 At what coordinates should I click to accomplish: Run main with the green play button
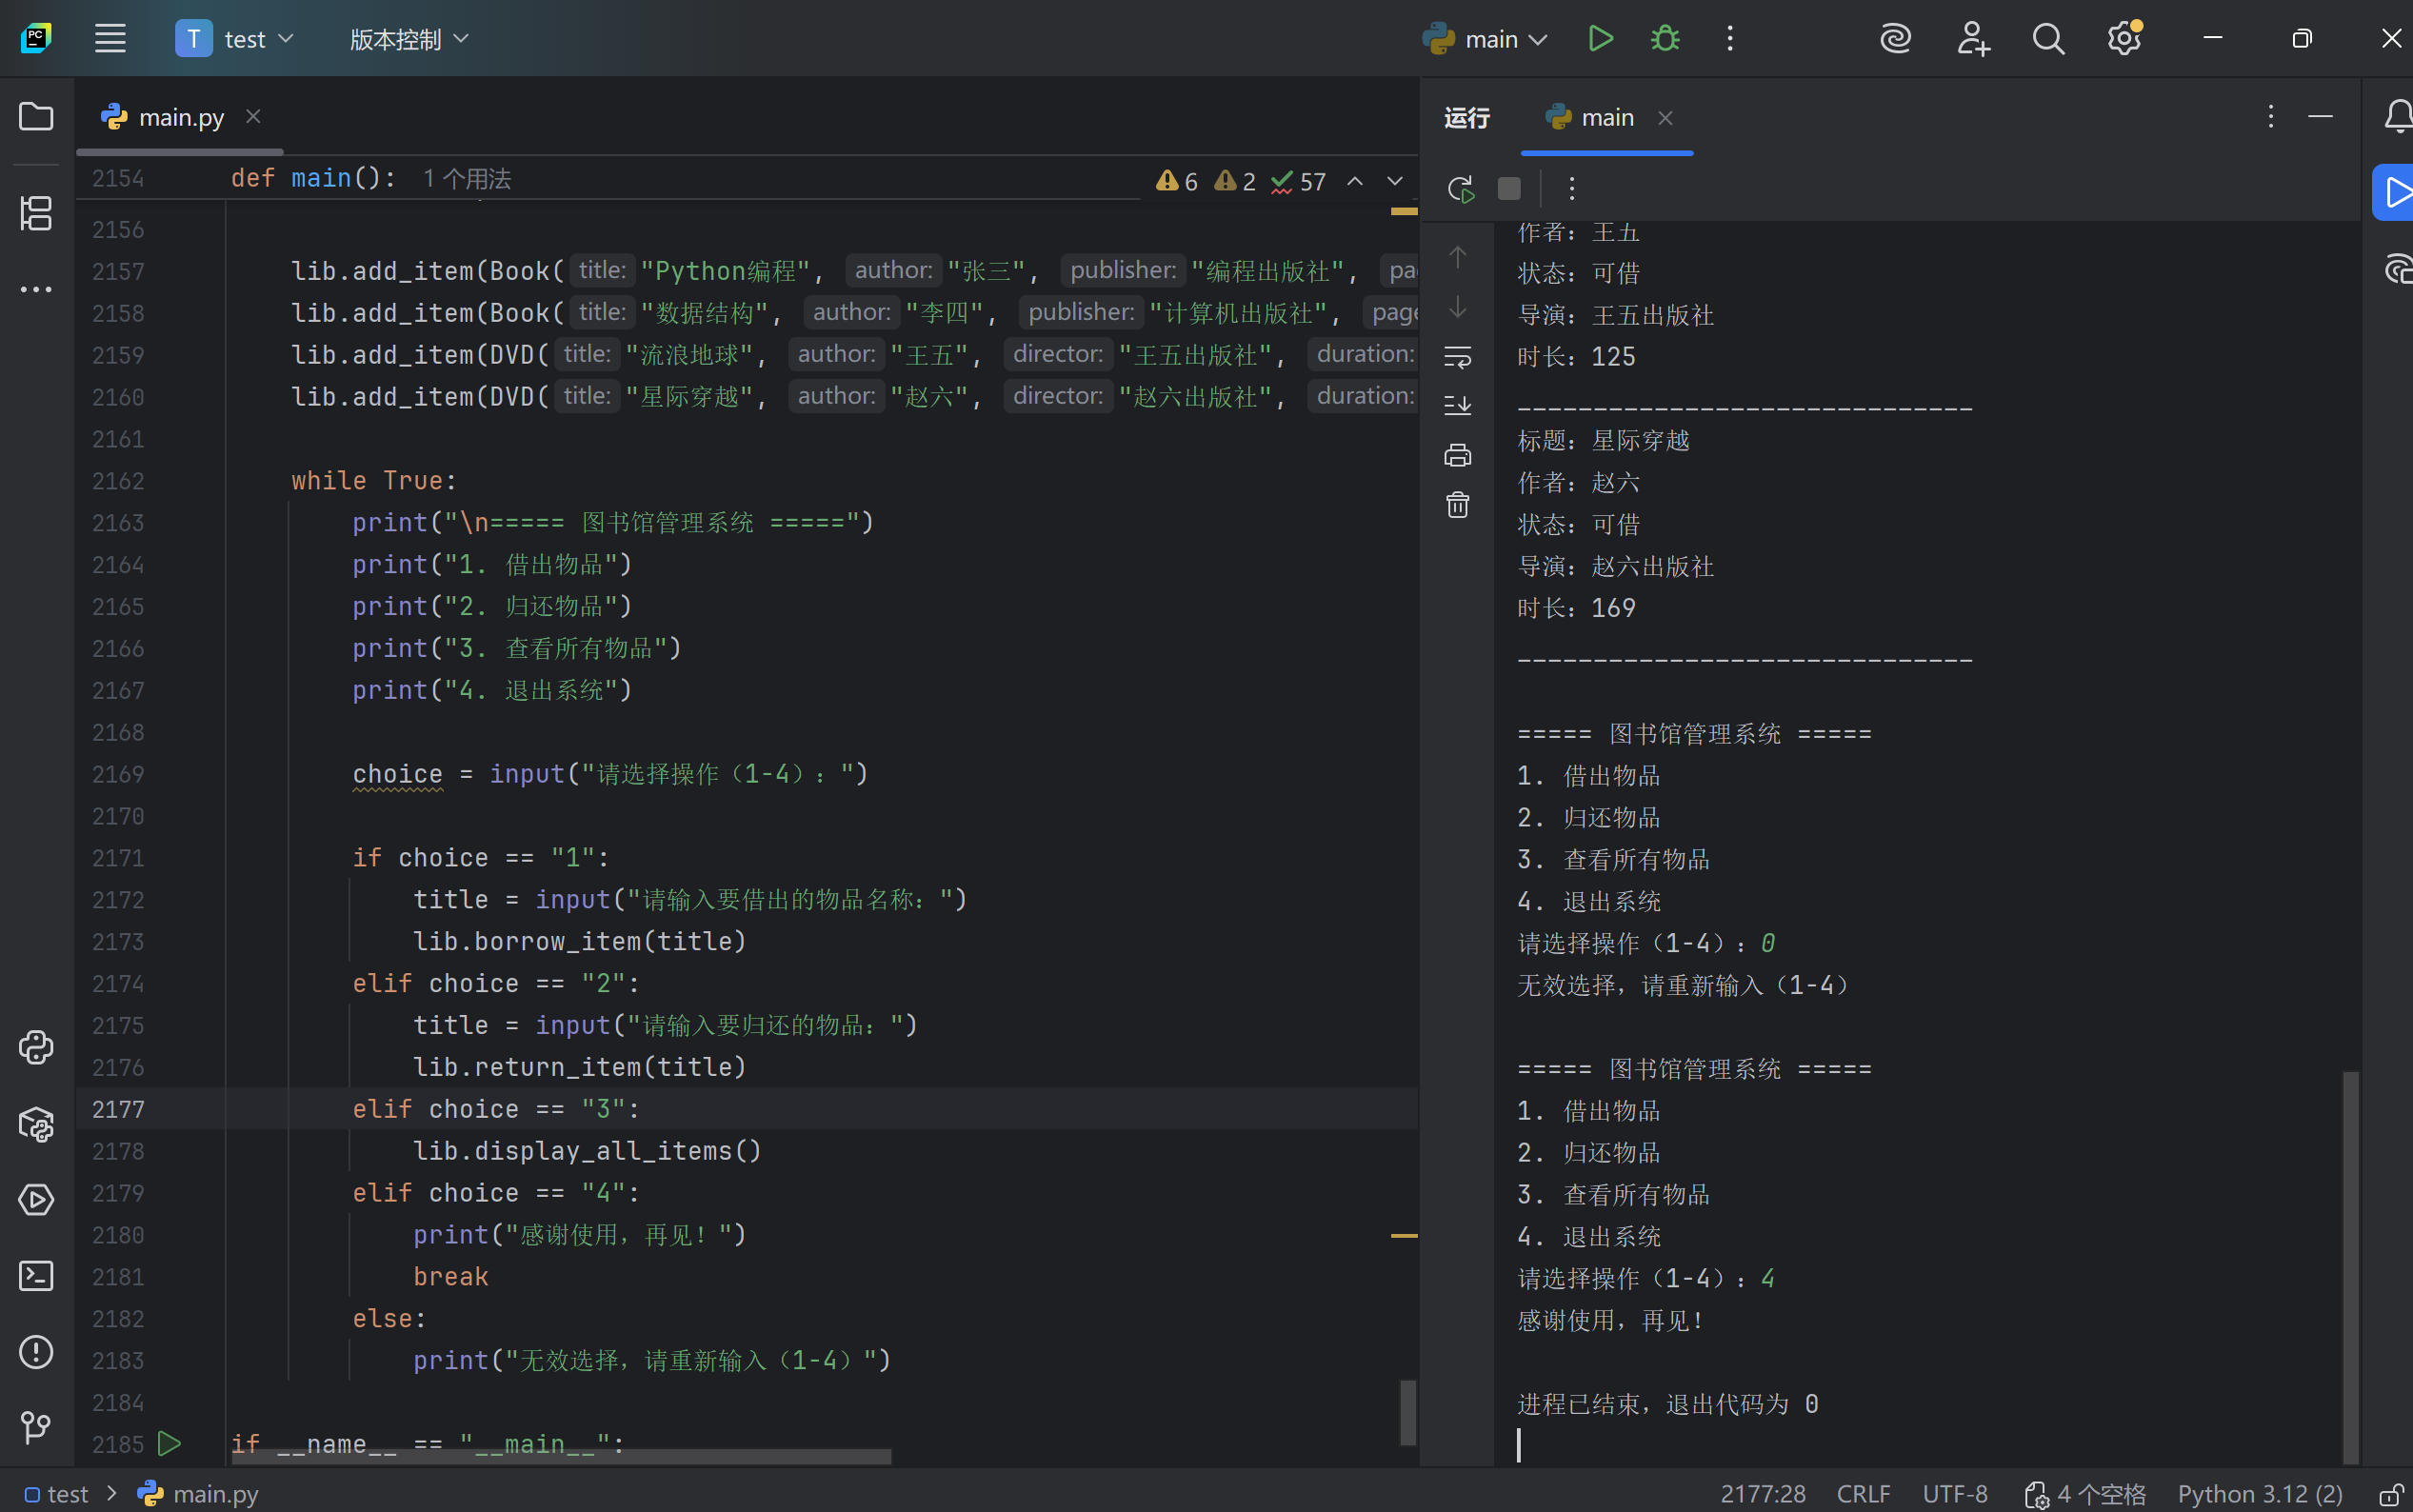[1600, 39]
